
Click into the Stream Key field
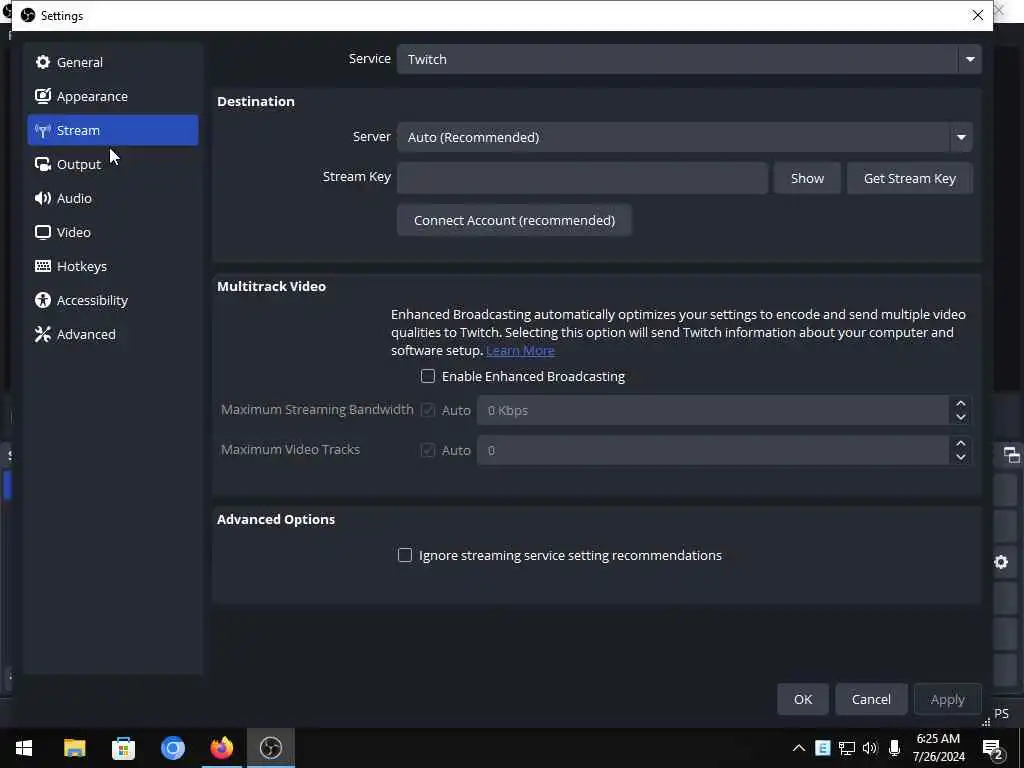coord(582,178)
